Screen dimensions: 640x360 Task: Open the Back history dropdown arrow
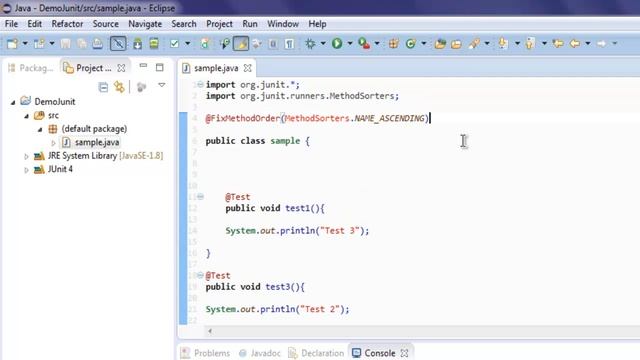coord(588,43)
